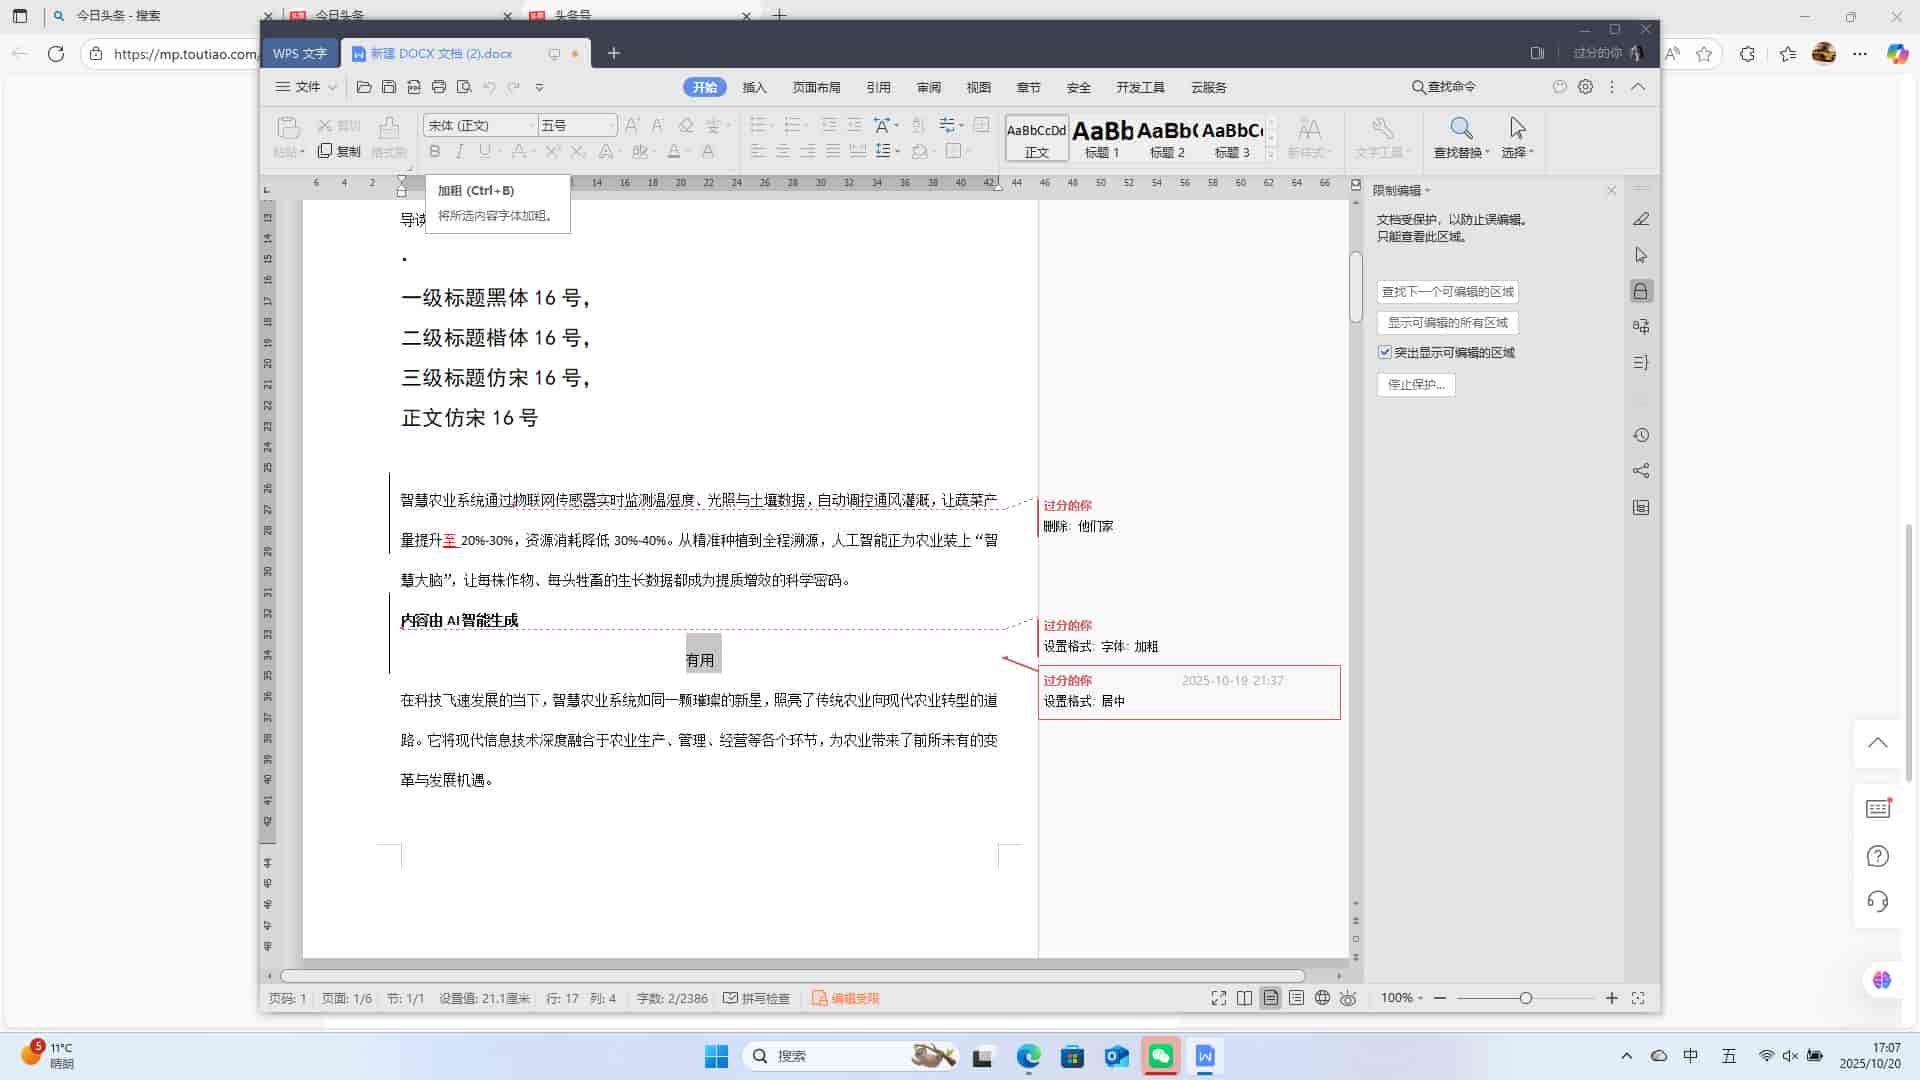
Task: Expand the 限制编辑 panel title dropdown
Action: pyautogui.click(x=1428, y=191)
